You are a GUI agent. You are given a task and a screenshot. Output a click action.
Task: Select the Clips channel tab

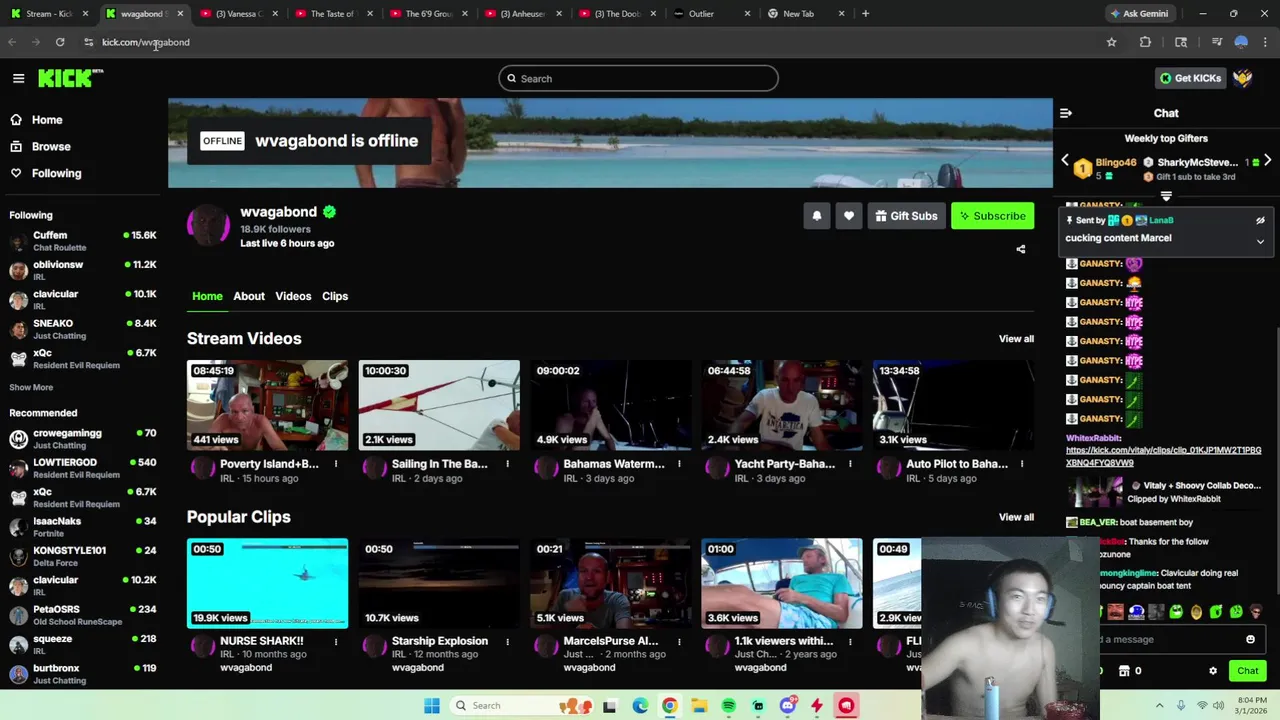(x=335, y=296)
